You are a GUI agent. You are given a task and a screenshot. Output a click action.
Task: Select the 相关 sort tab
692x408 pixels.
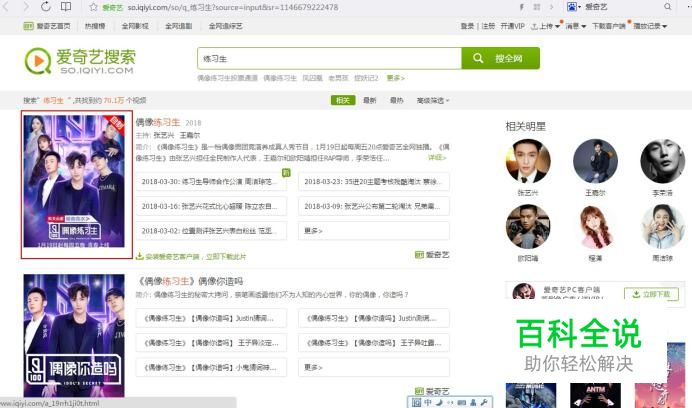(343, 100)
